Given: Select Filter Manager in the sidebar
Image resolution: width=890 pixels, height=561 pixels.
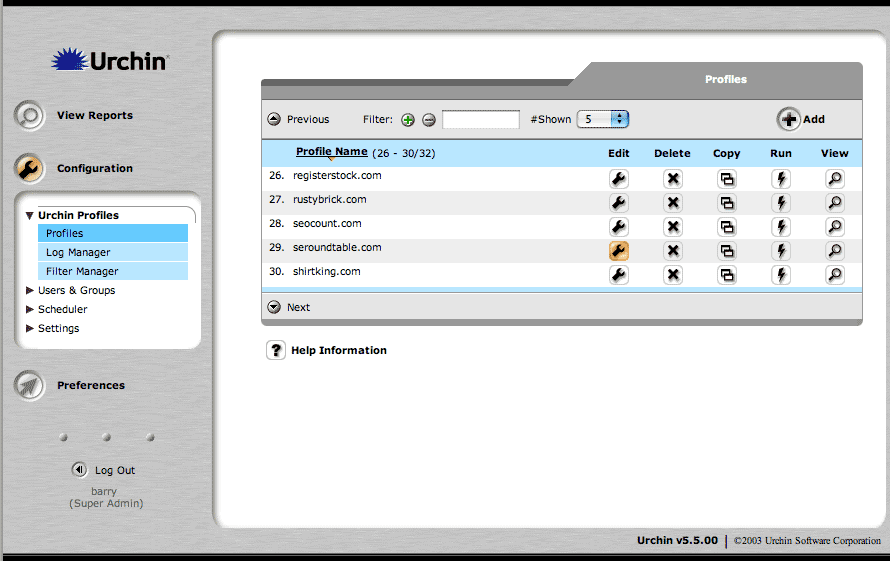Looking at the screenshot, I should pyautogui.click(x=113, y=271).
